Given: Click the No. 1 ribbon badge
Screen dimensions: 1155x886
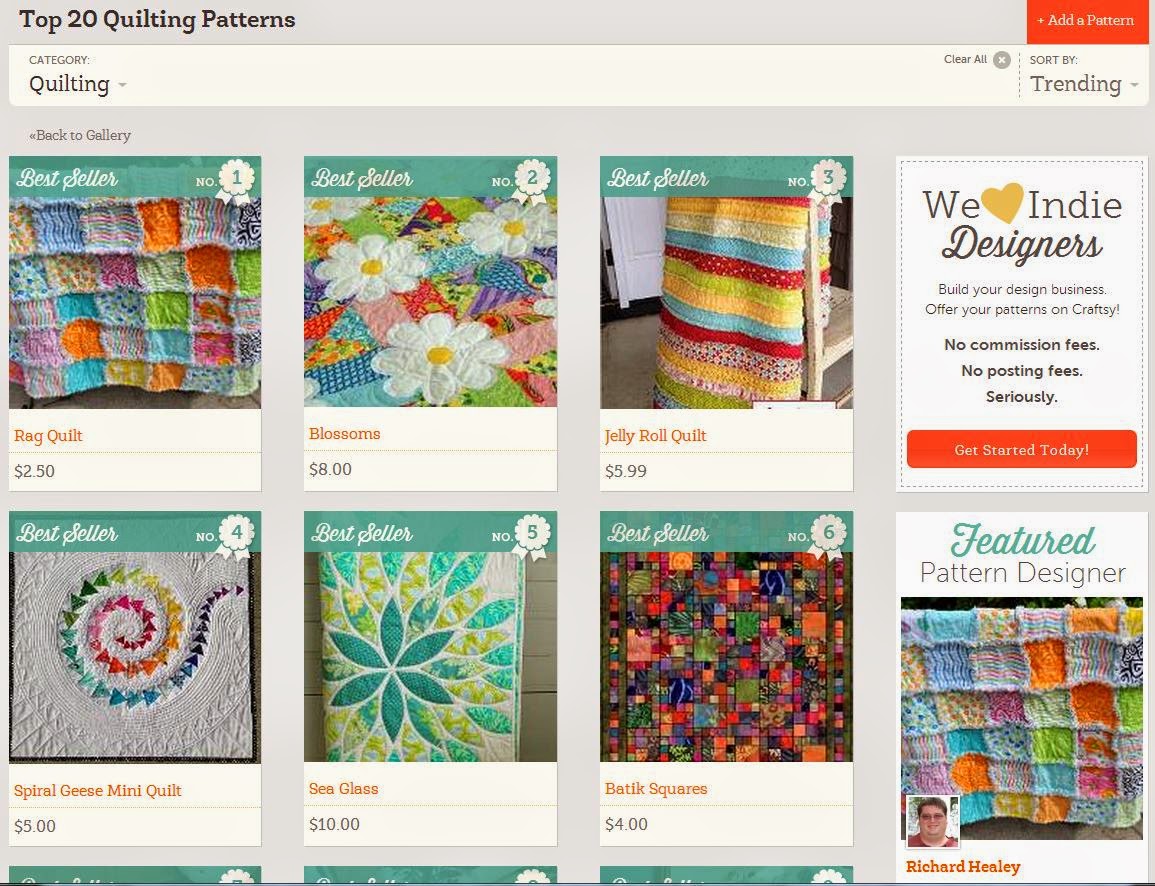Looking at the screenshot, I should pyautogui.click(x=236, y=179).
